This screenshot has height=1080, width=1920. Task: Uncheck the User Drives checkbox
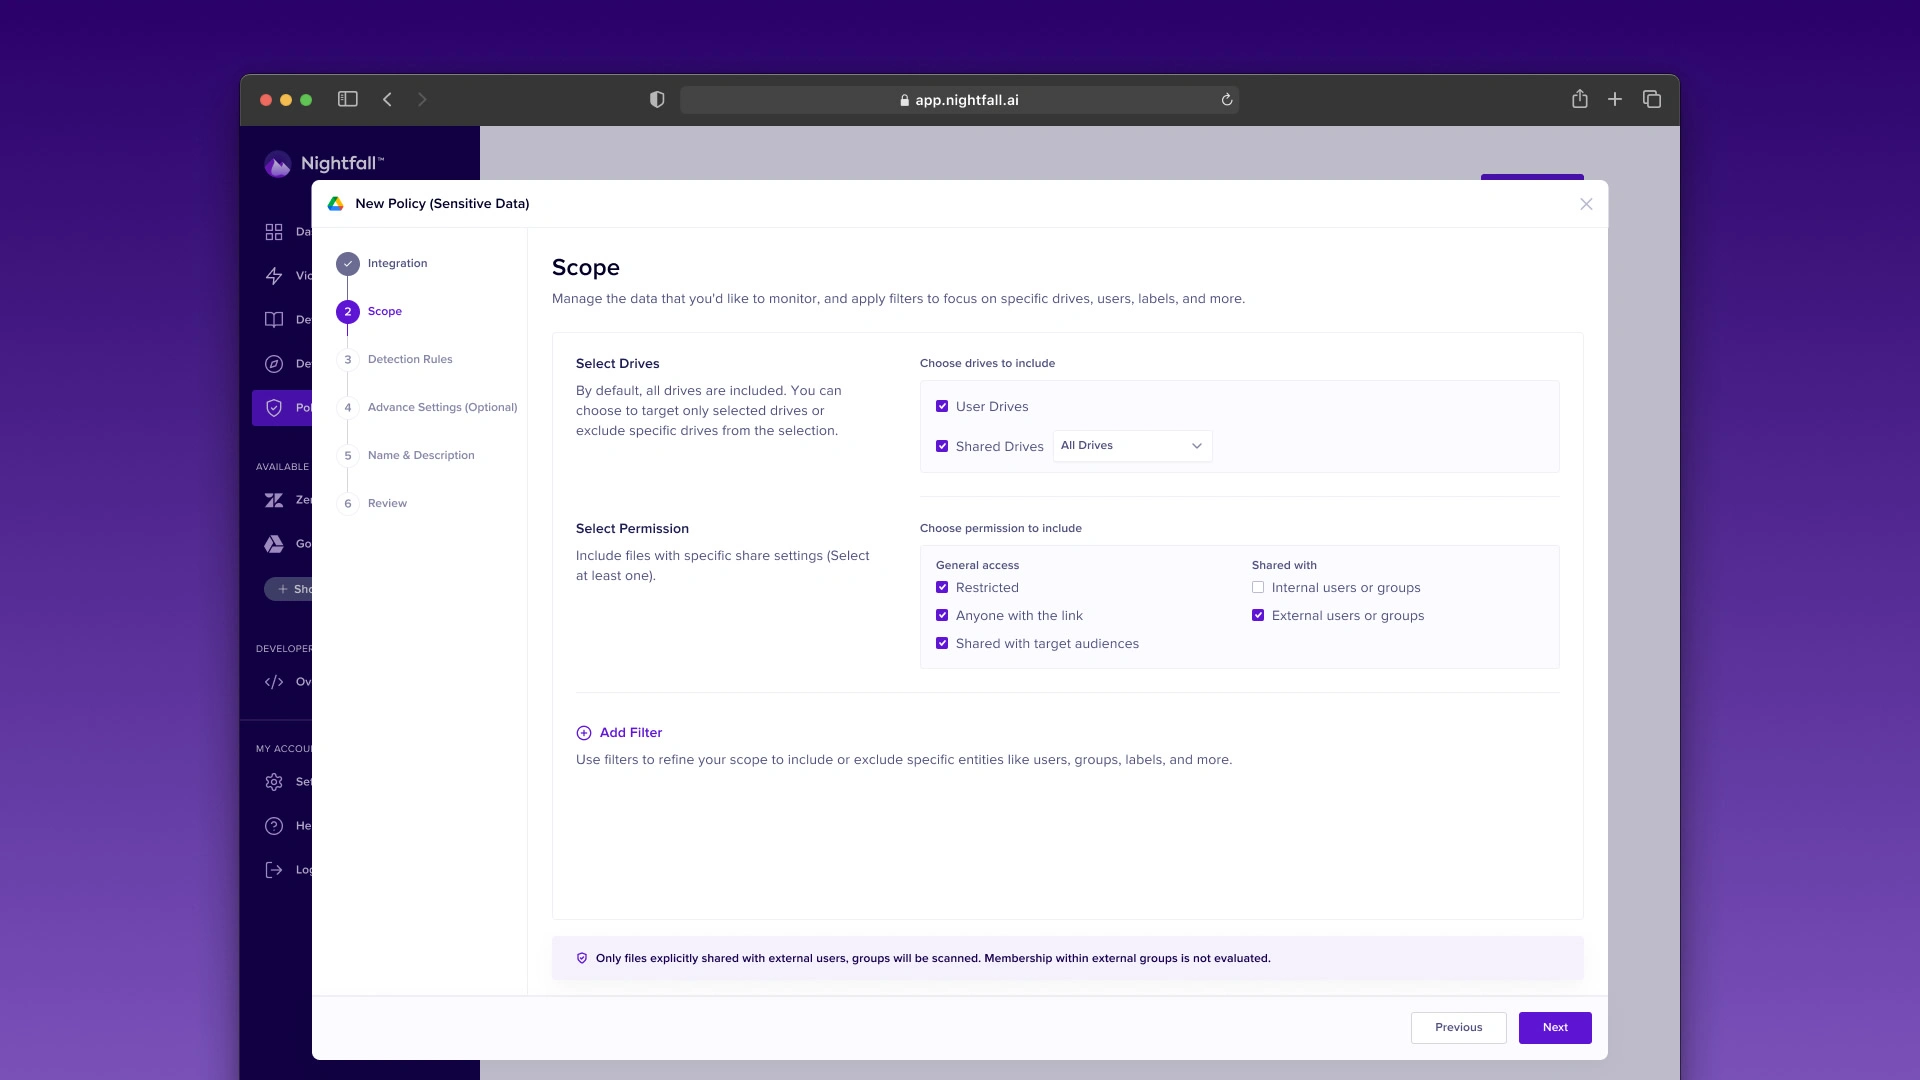tap(942, 407)
